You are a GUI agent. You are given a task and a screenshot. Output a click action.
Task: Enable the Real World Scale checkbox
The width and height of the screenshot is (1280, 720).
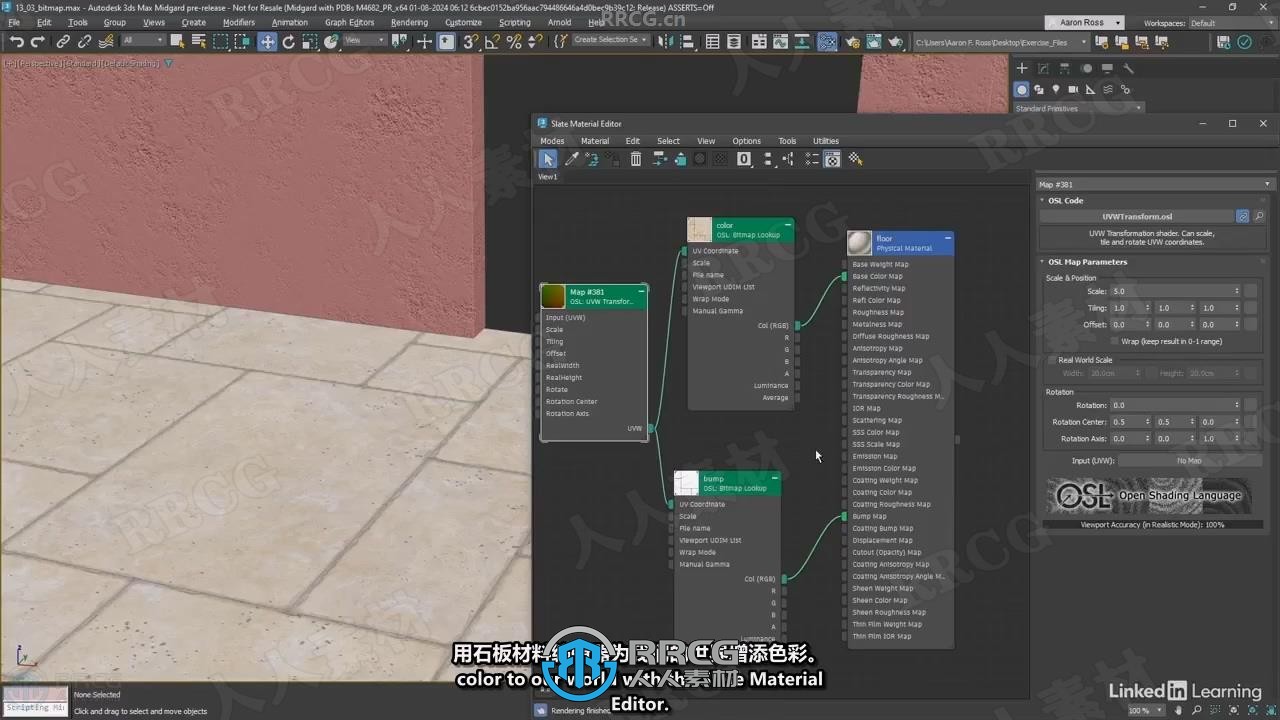[1051, 360]
